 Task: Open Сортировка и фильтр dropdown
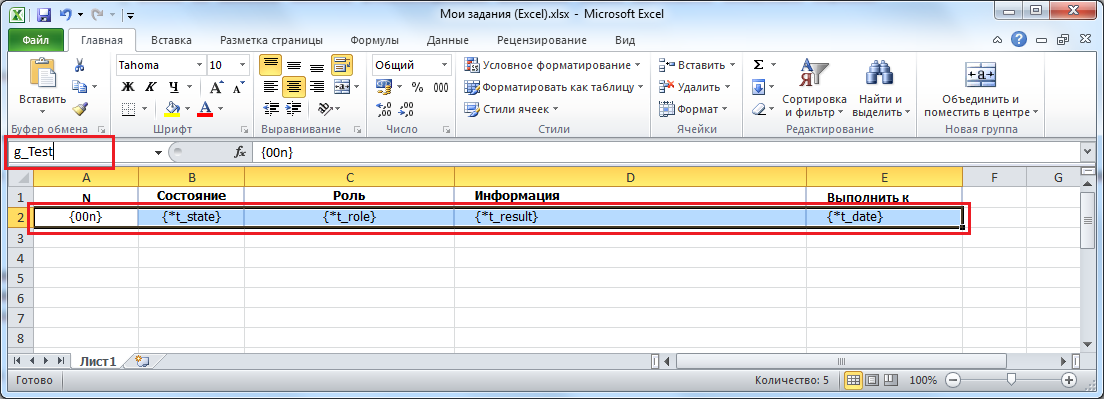click(x=815, y=87)
